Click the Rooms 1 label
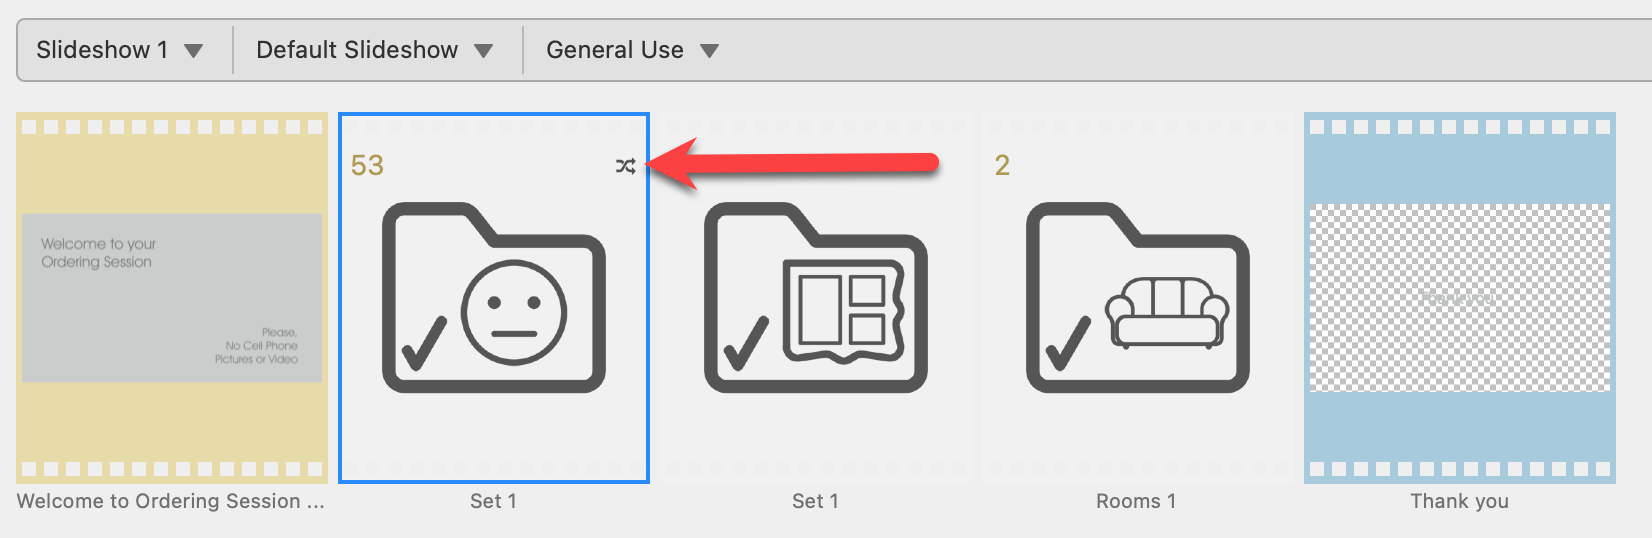This screenshot has height=538, width=1652. click(1136, 501)
